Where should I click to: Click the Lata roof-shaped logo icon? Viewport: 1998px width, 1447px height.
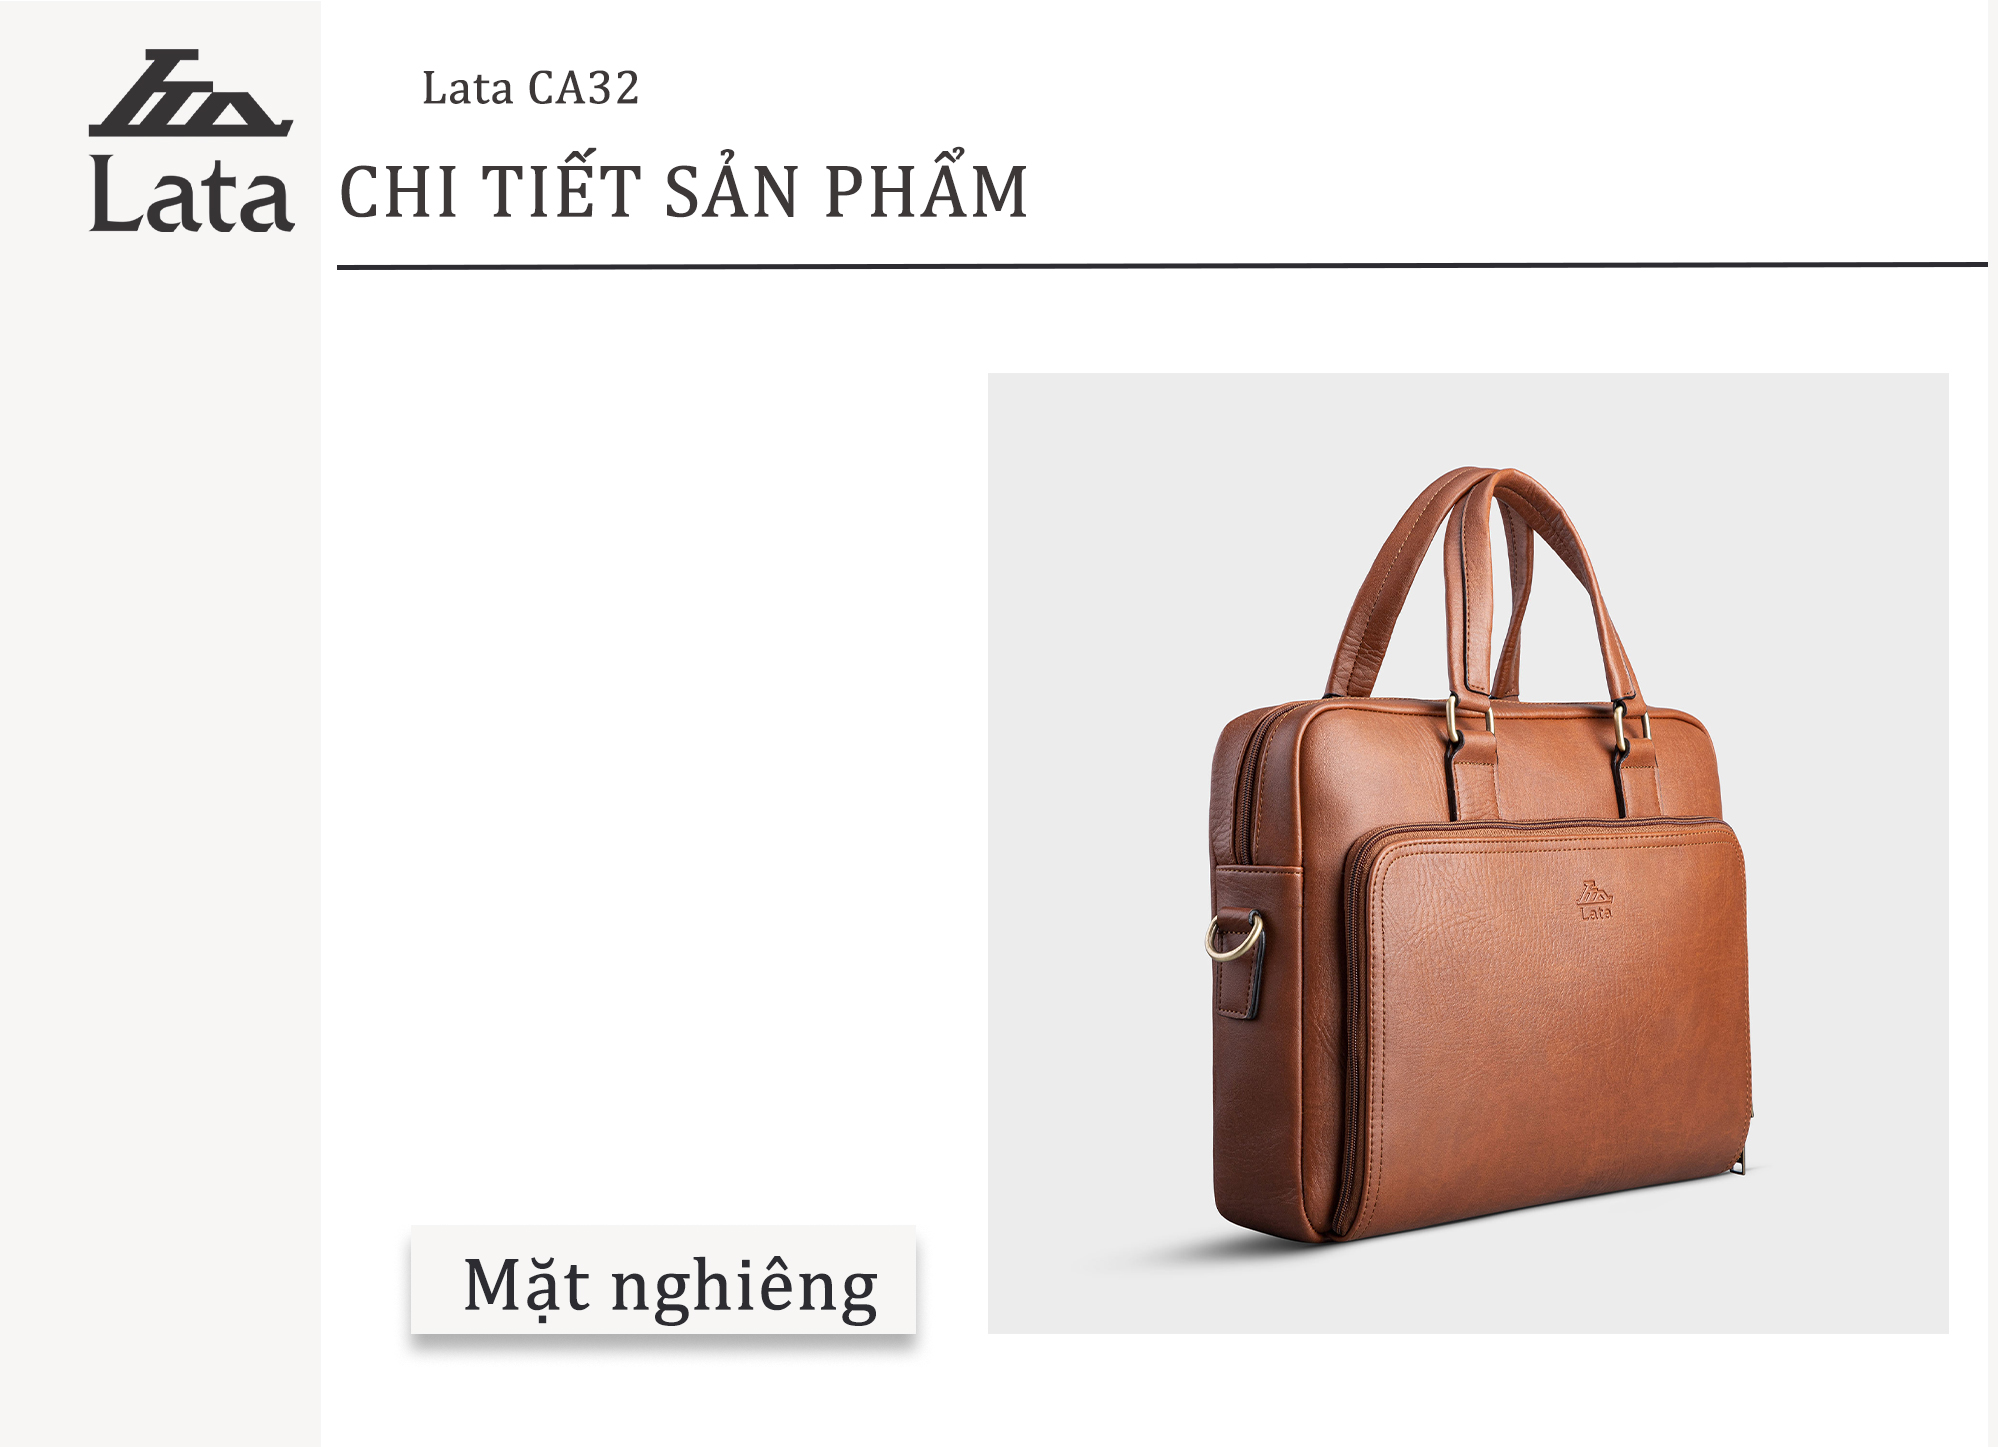point(190,93)
